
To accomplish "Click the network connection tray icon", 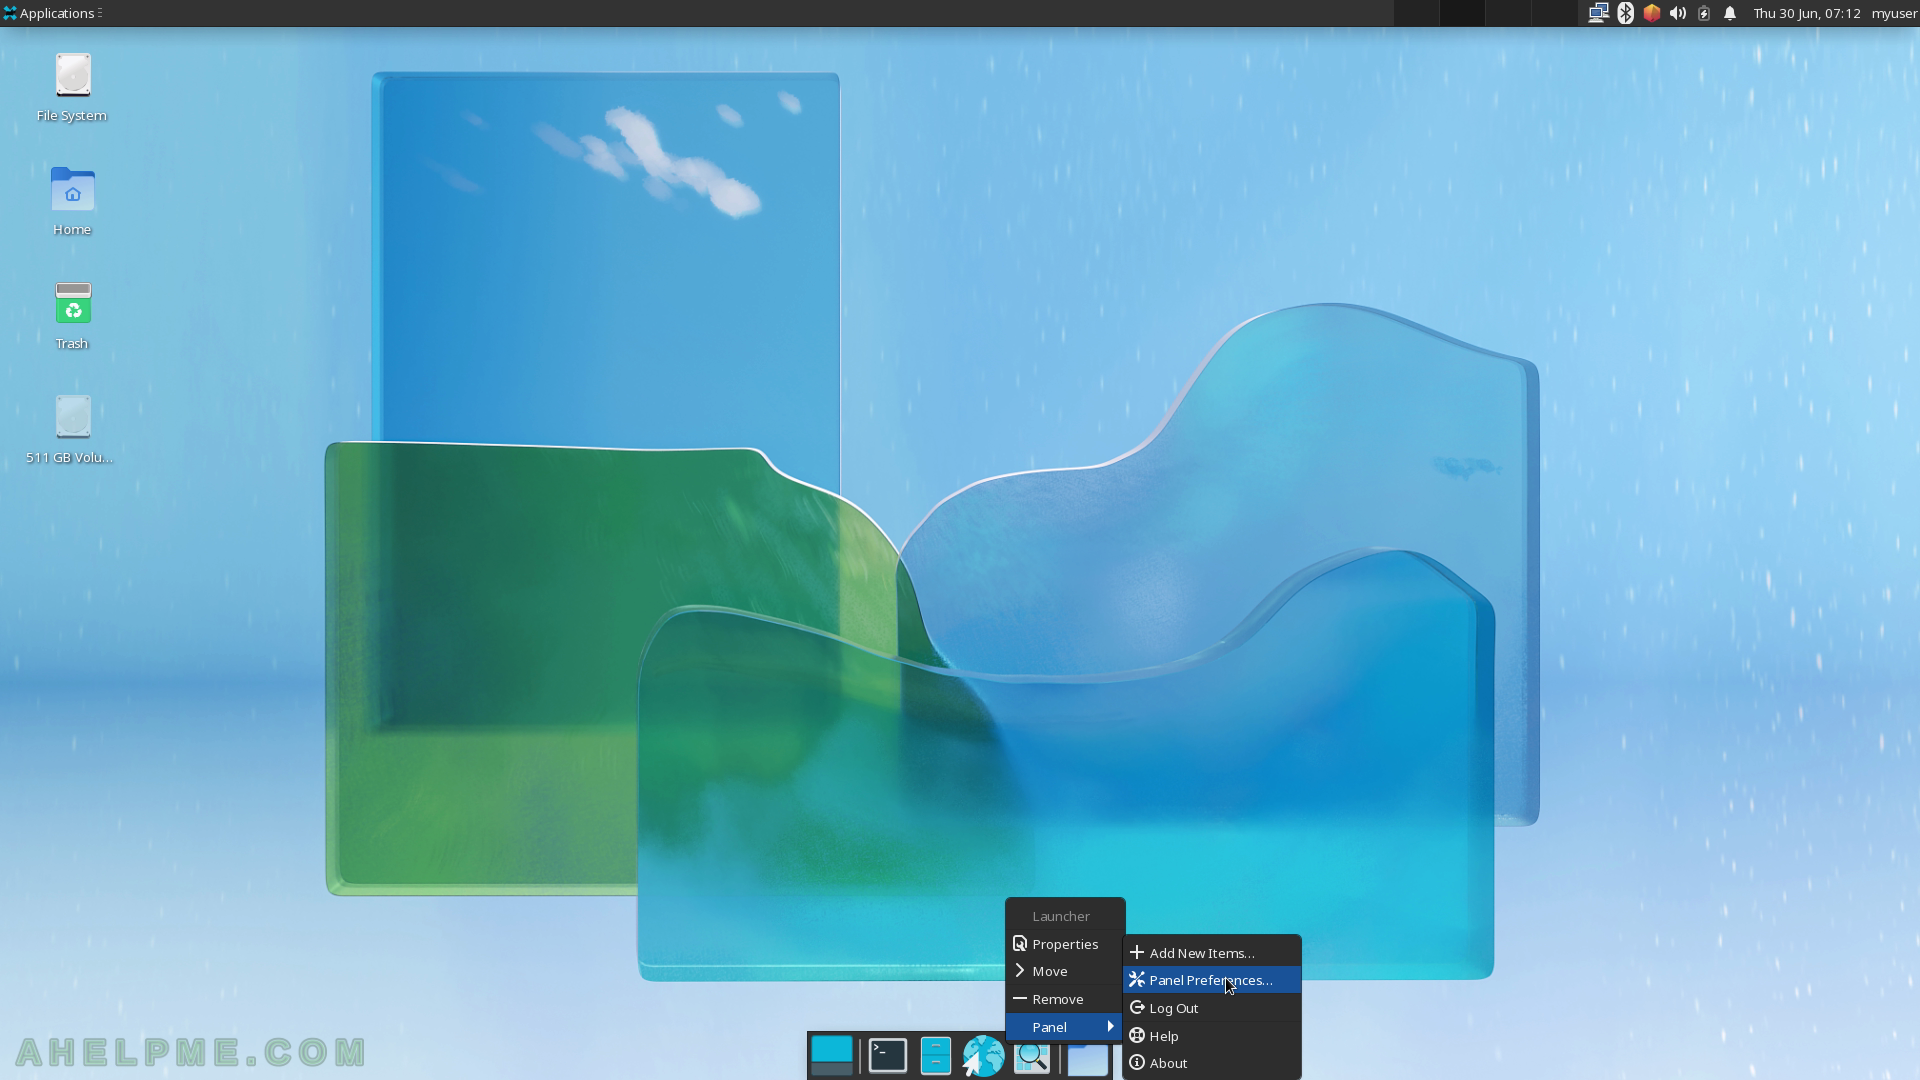I will tap(1598, 13).
